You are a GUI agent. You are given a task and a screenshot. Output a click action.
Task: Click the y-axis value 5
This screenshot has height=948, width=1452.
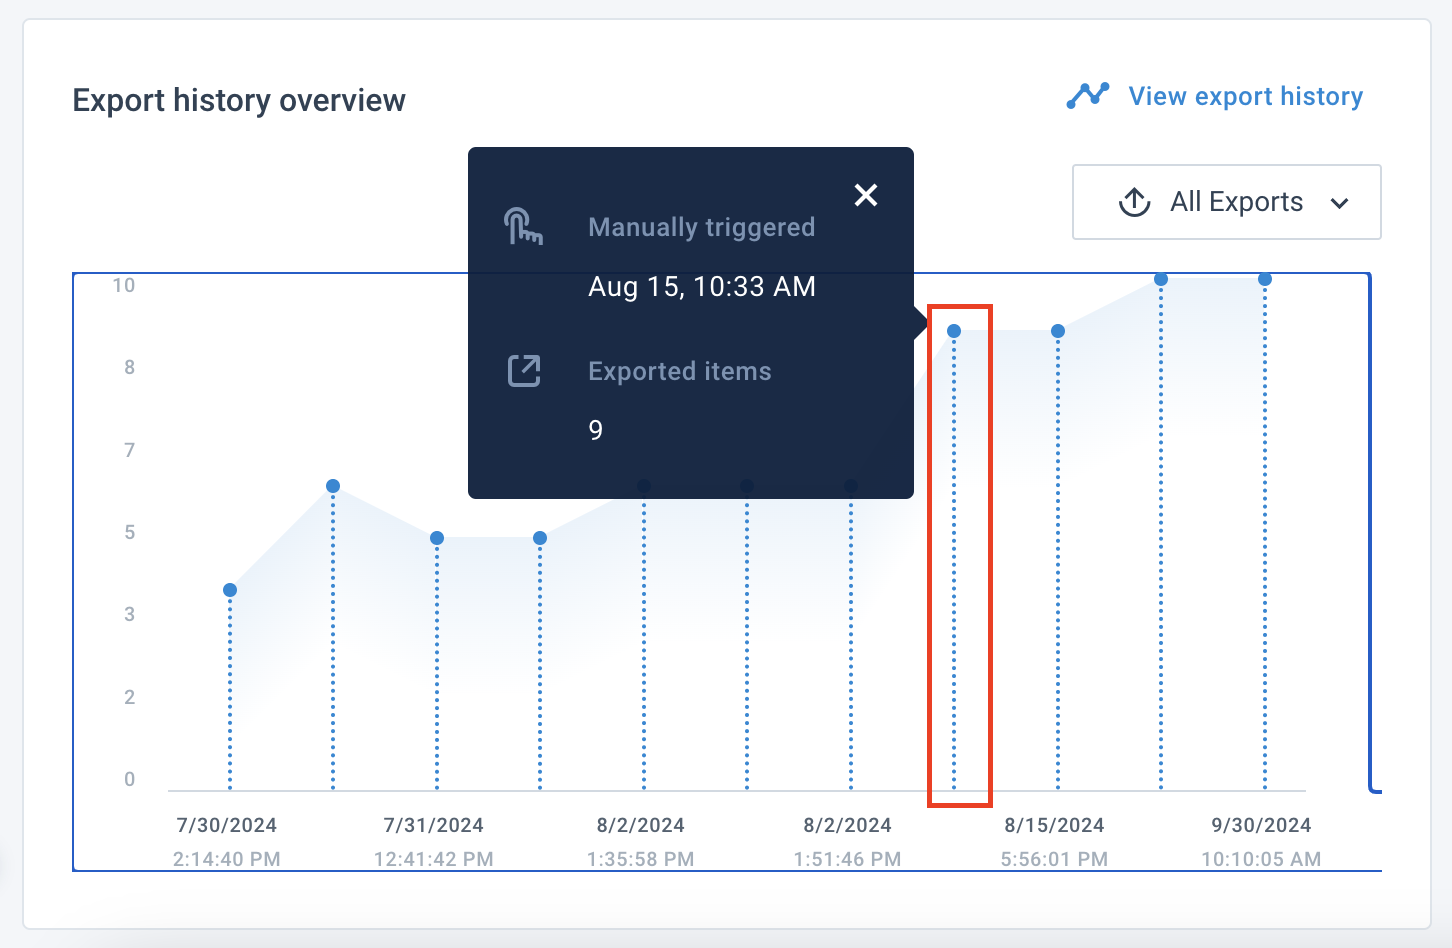130,532
